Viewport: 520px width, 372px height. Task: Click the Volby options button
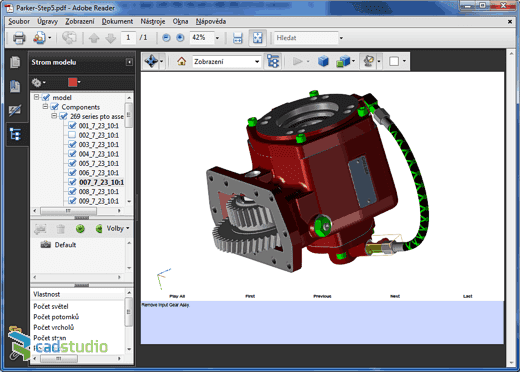[x=117, y=228]
